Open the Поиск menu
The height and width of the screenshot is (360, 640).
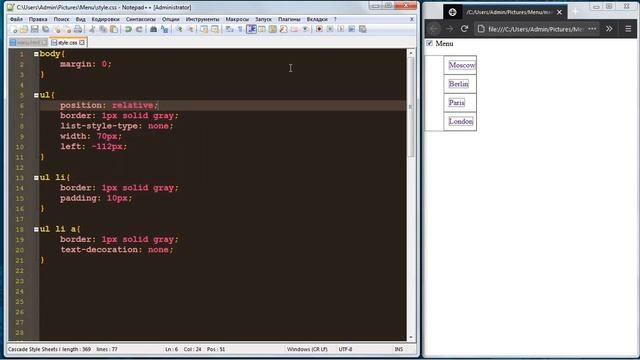click(62, 19)
